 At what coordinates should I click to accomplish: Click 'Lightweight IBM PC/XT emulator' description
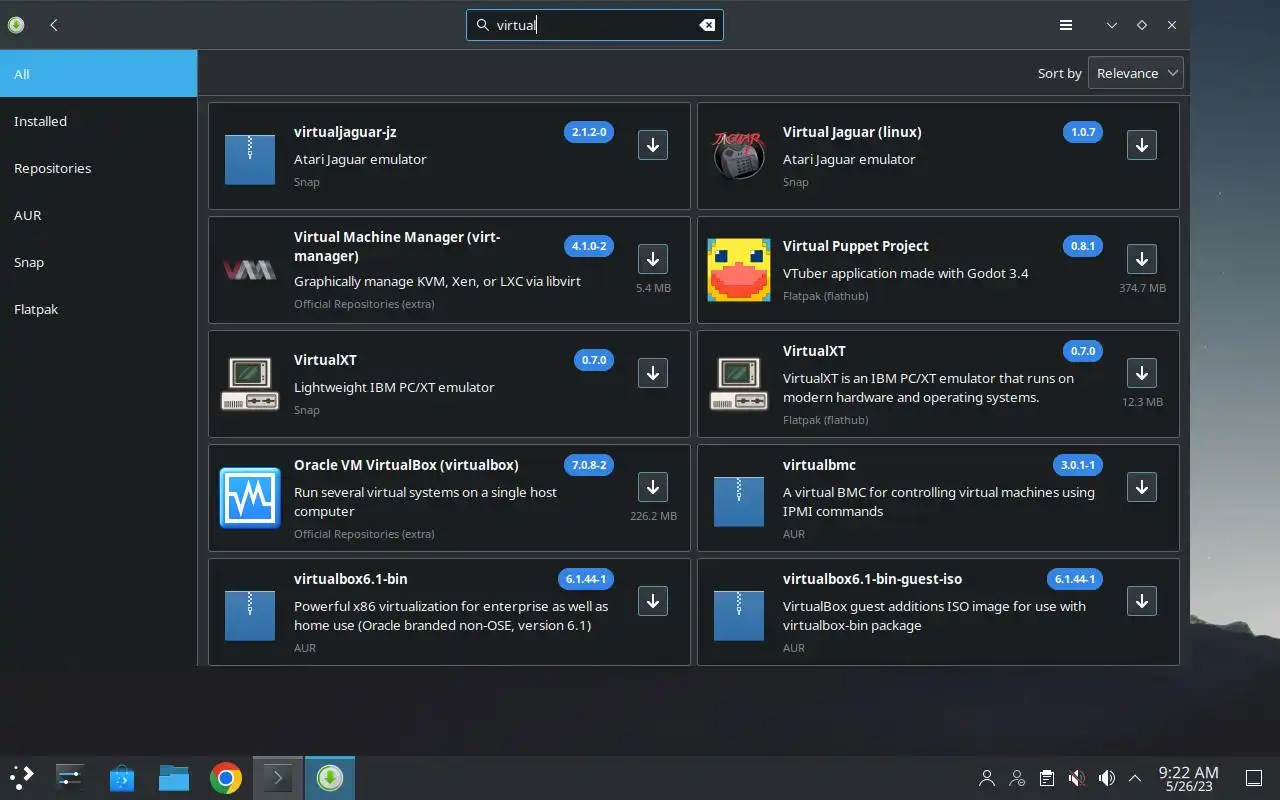[394, 387]
